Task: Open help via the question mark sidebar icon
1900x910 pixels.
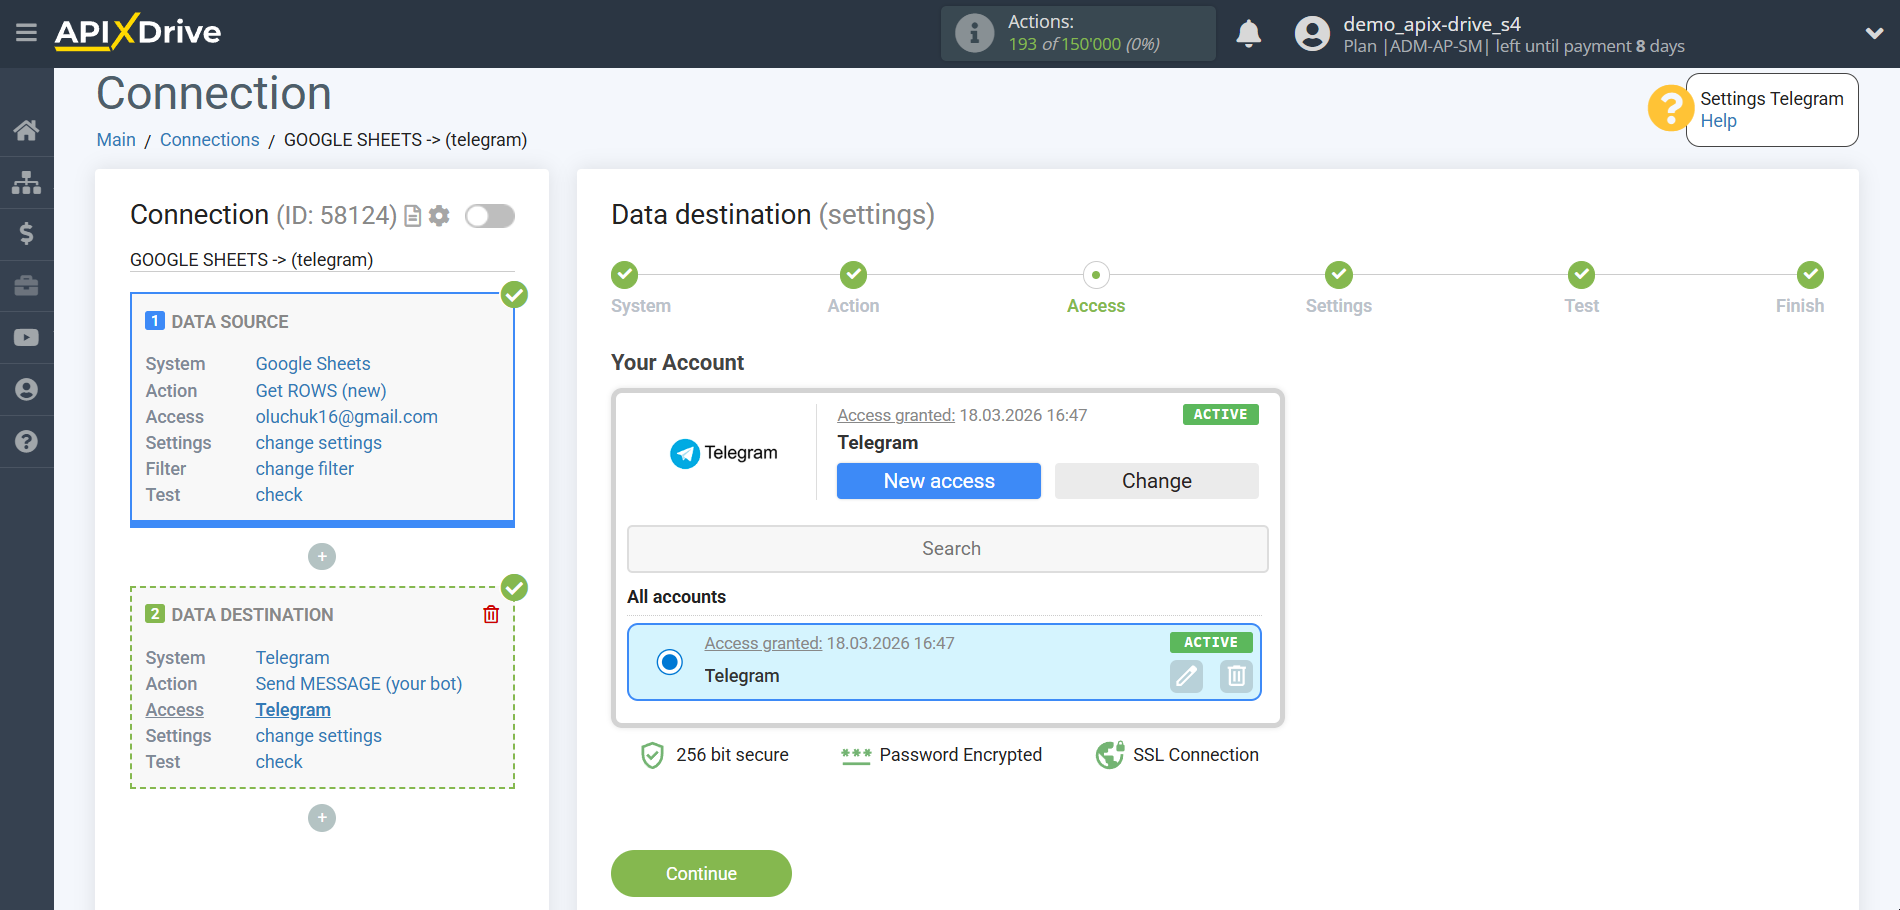Action: click(x=26, y=441)
